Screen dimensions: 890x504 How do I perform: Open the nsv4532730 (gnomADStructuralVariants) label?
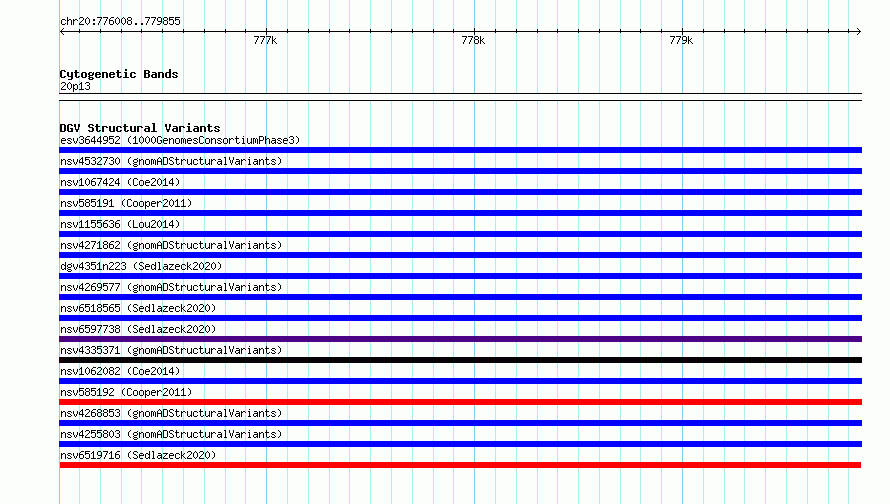point(171,161)
